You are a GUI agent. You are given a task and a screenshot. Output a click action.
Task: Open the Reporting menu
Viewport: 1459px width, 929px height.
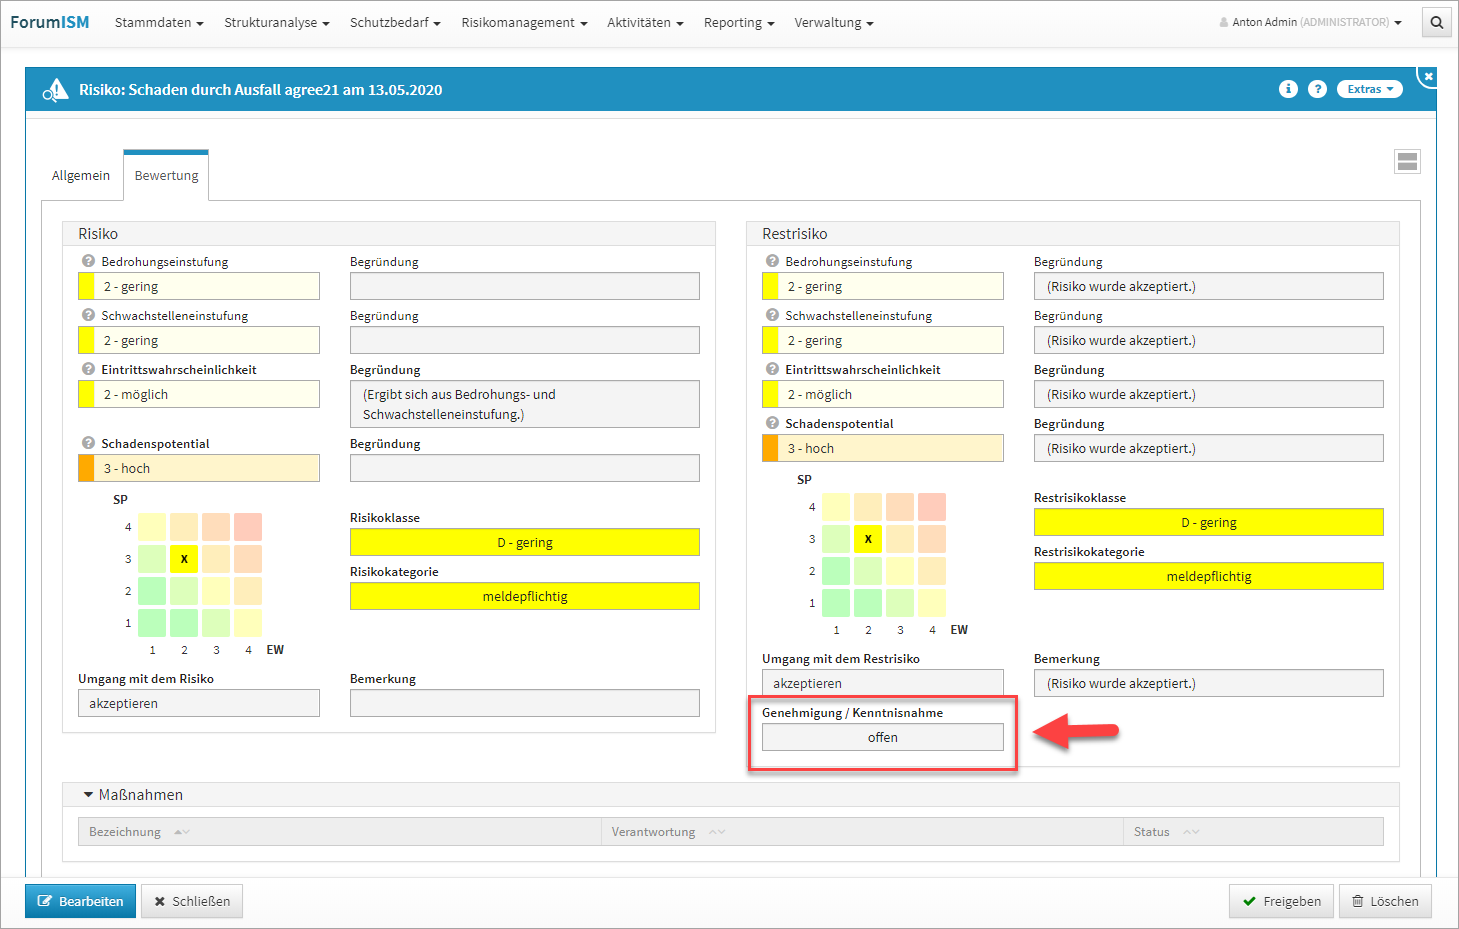[x=738, y=22]
